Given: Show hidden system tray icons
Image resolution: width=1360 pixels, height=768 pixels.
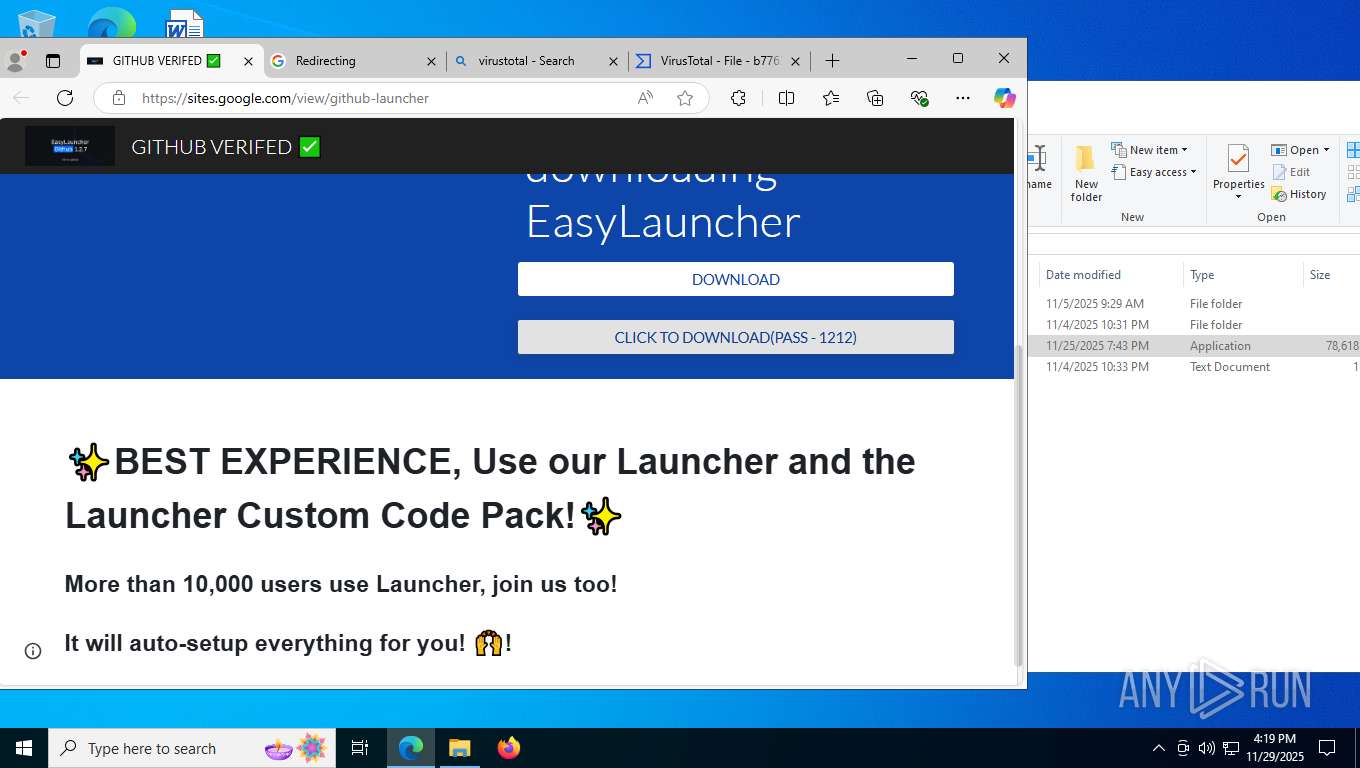Looking at the screenshot, I should click(1159, 748).
